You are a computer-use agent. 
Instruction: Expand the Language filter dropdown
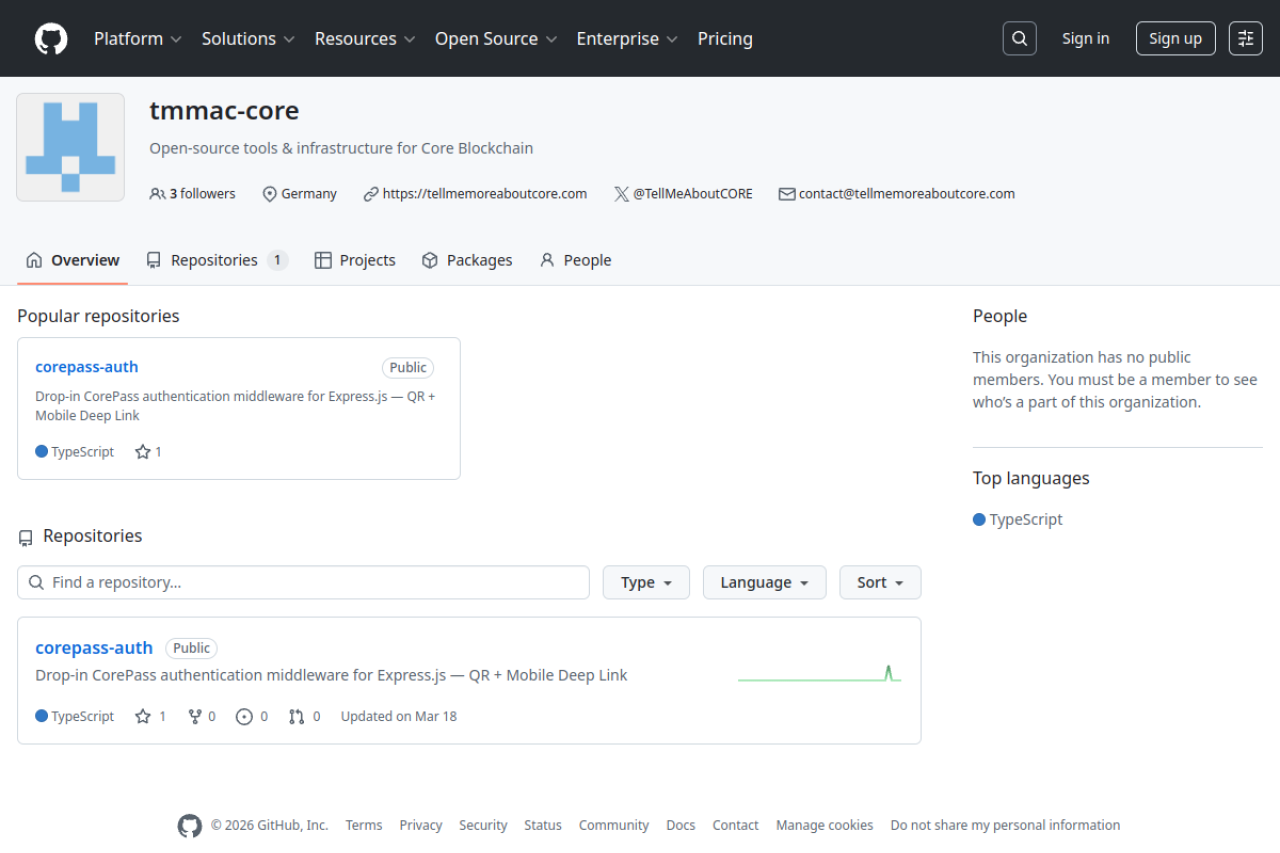pyautogui.click(x=764, y=582)
